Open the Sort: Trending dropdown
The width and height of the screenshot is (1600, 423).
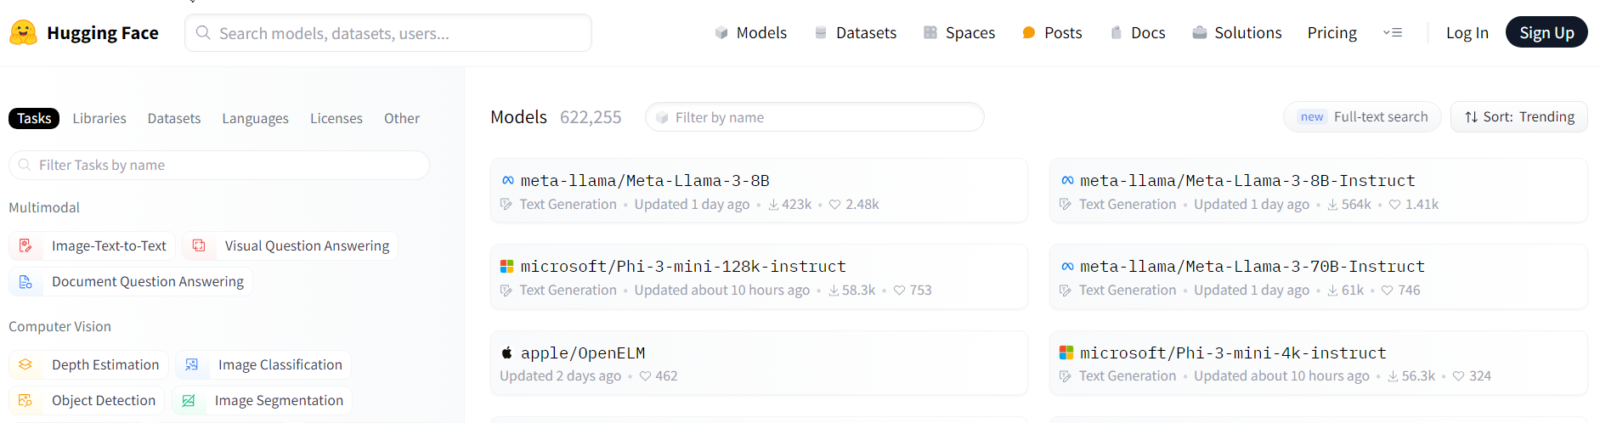coord(1519,117)
